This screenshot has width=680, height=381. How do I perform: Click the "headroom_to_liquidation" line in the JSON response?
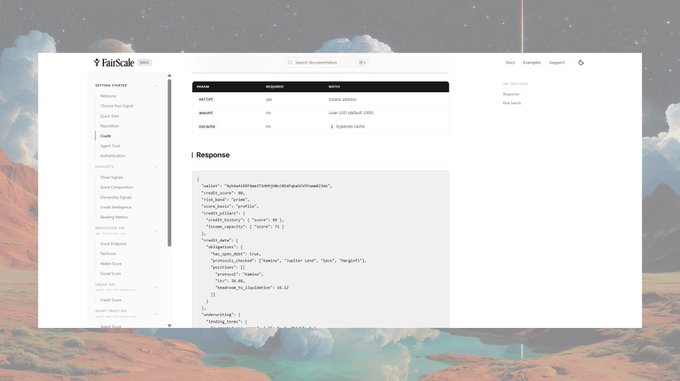pyautogui.click(x=252, y=287)
